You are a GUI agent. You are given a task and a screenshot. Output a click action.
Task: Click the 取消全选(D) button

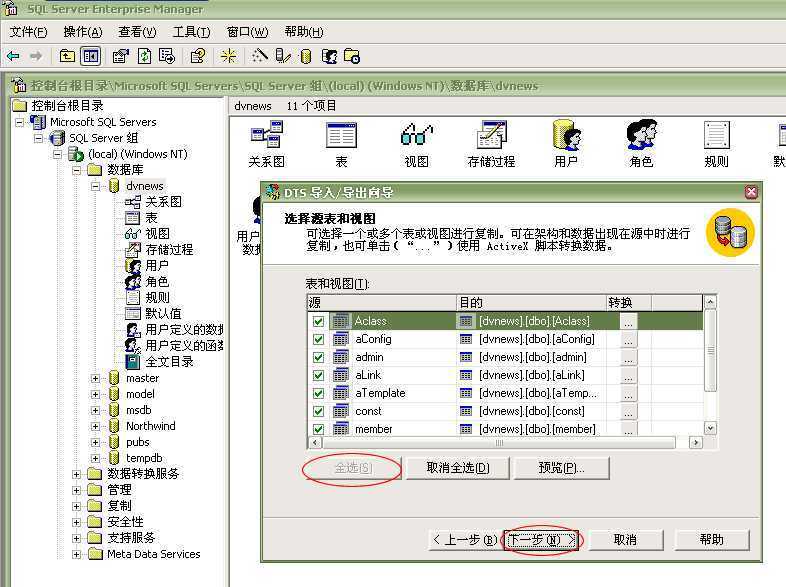pyautogui.click(x=458, y=468)
